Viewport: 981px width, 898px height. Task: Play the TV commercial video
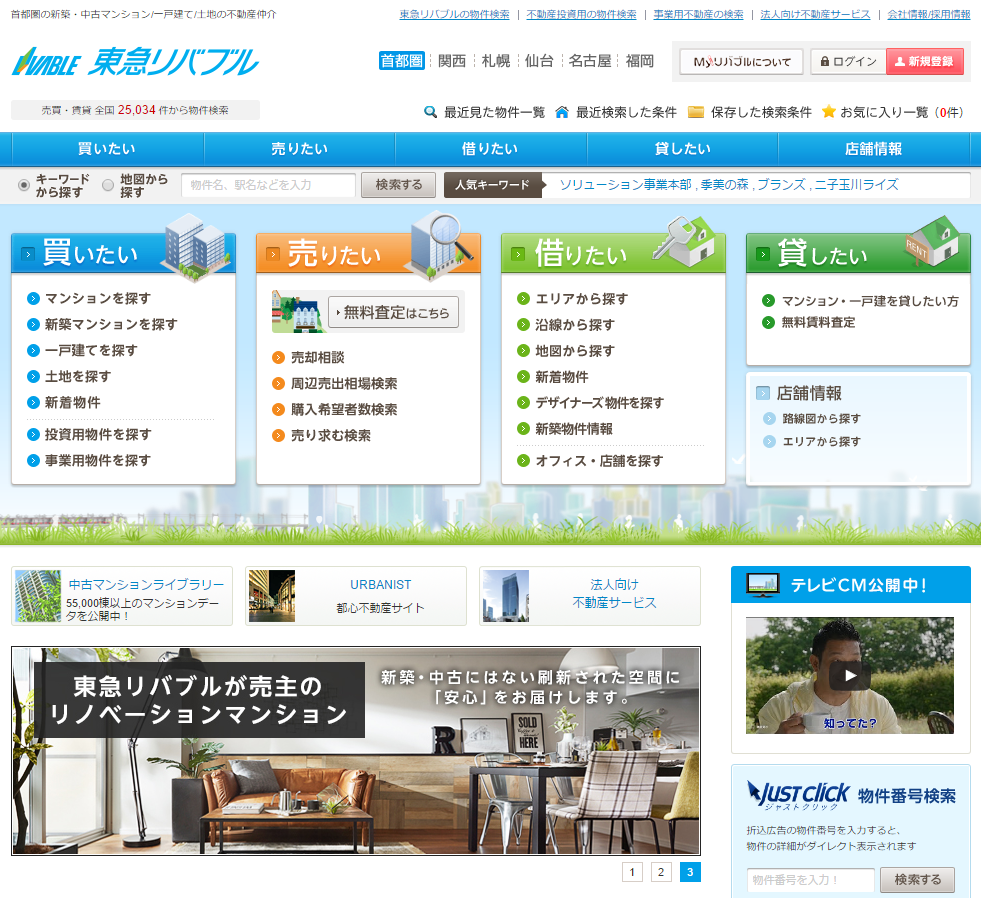pos(850,675)
